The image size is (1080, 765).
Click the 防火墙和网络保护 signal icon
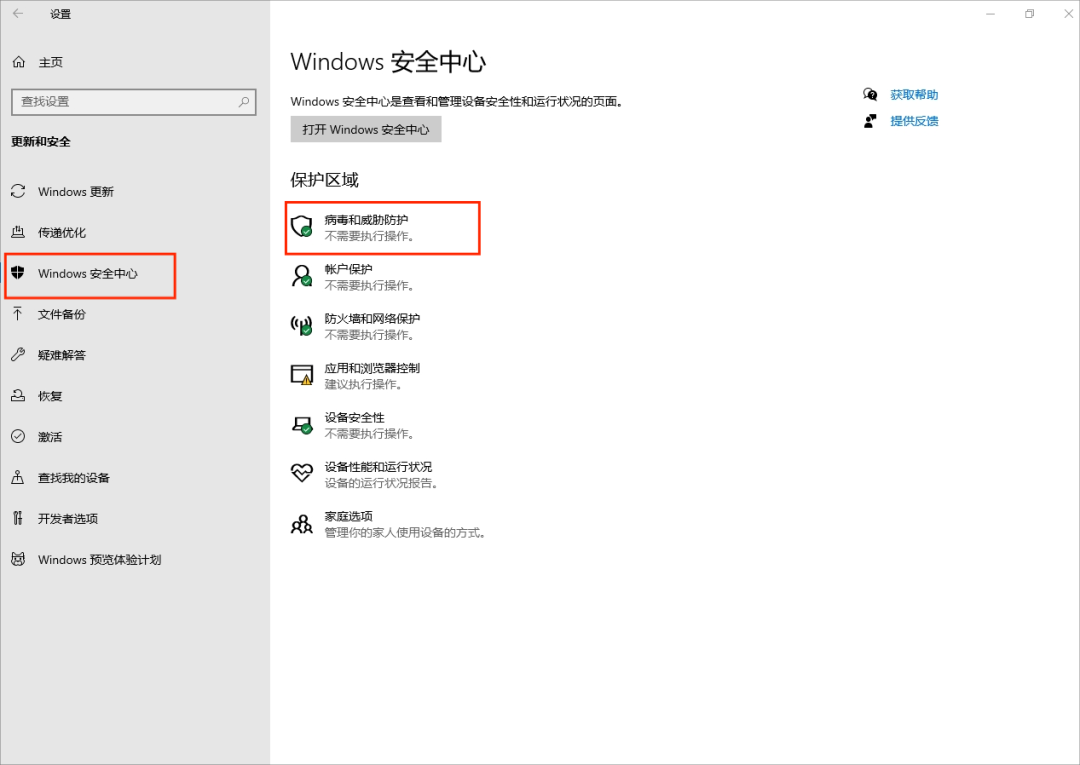(x=301, y=325)
